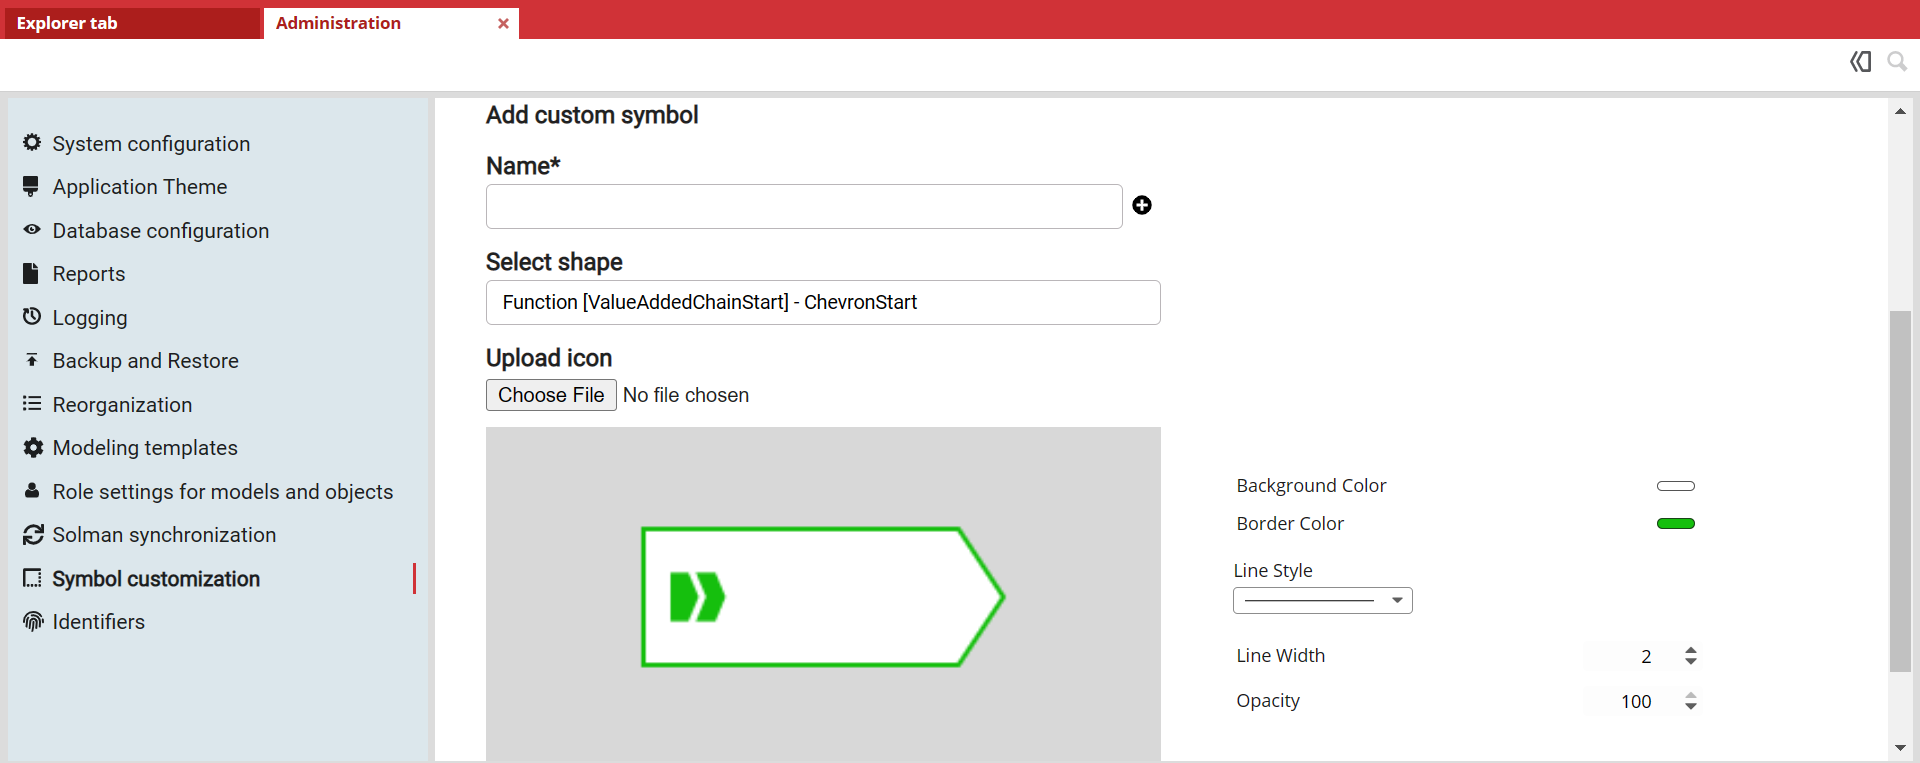This screenshot has height=763, width=1920.
Task: Click the Identifiers fingerprint icon
Action: tap(33, 622)
